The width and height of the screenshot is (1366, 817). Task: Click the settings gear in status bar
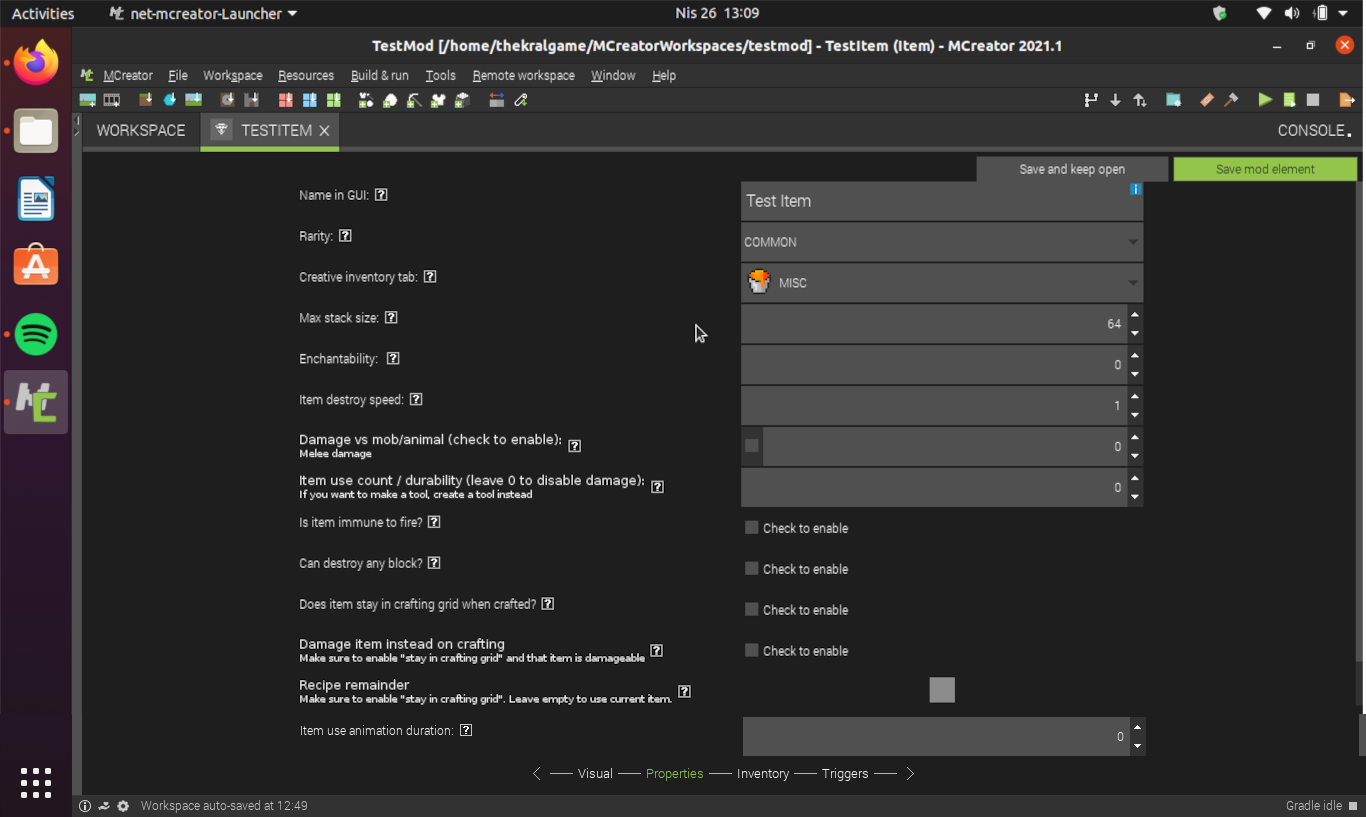click(123, 806)
